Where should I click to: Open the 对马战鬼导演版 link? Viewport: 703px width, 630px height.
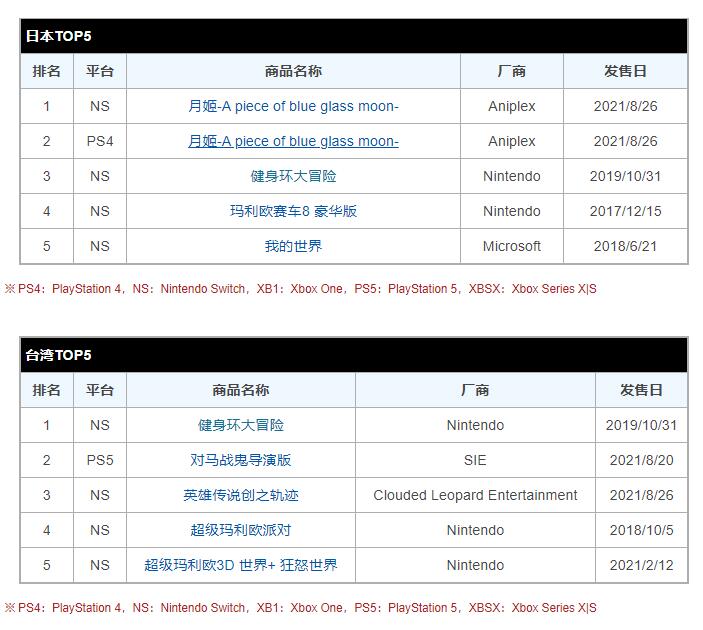[x=241, y=460]
